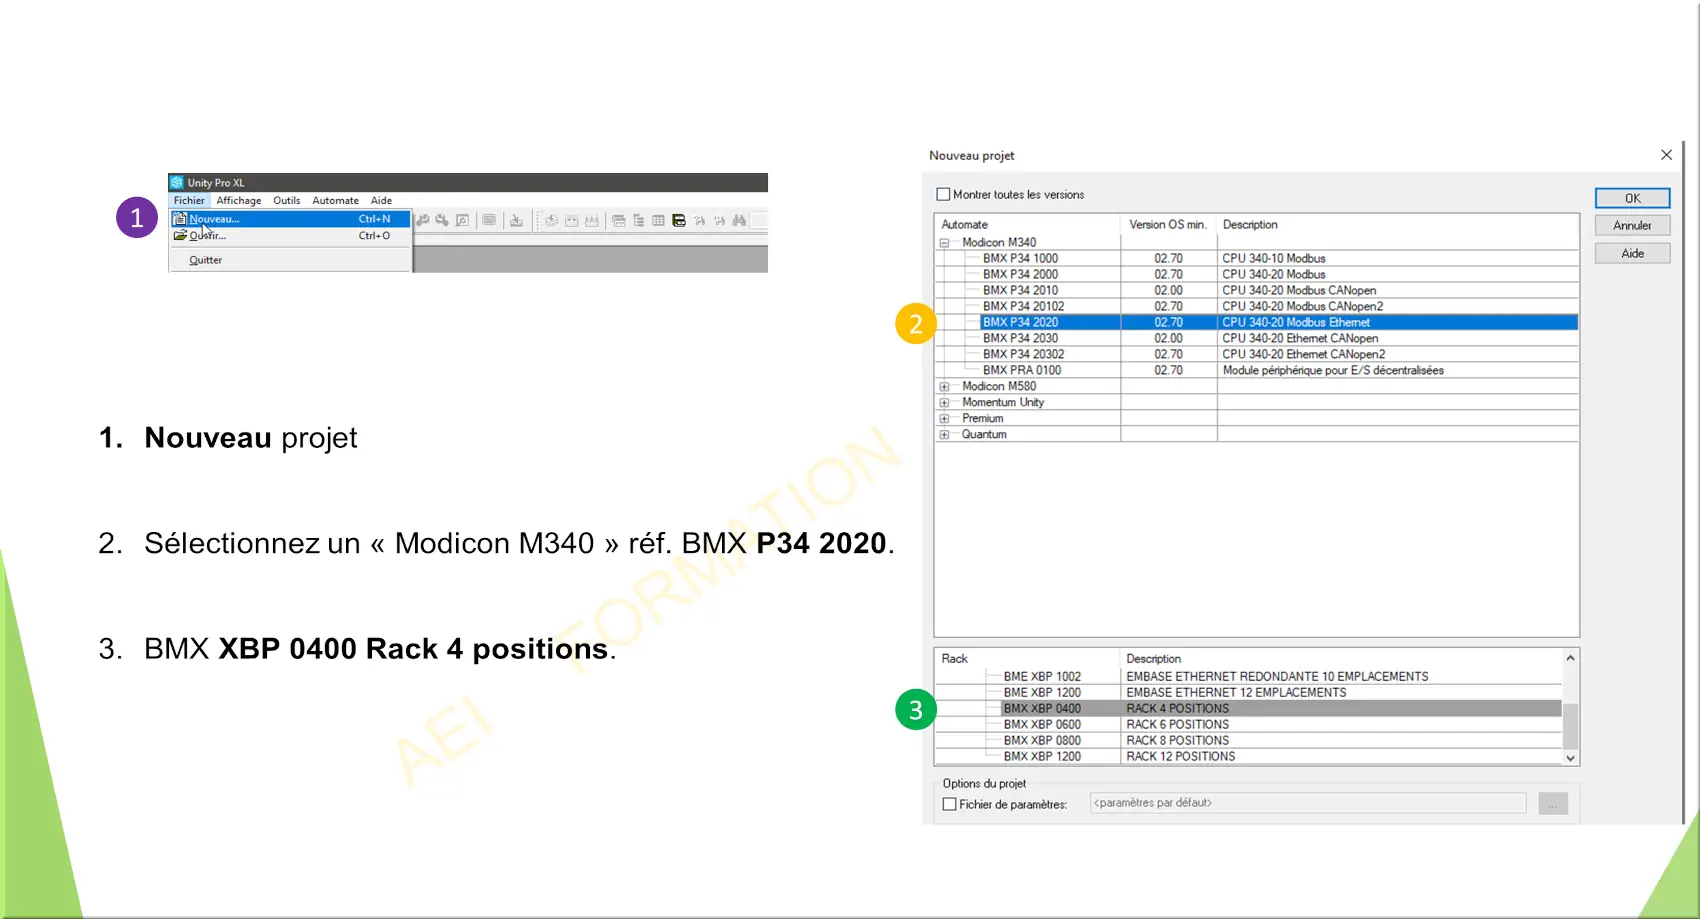This screenshot has width=1700, height=919.
Task: Click 'CPU 340-20 Ethernet CANopen2' description cell
Action: 1303,355
